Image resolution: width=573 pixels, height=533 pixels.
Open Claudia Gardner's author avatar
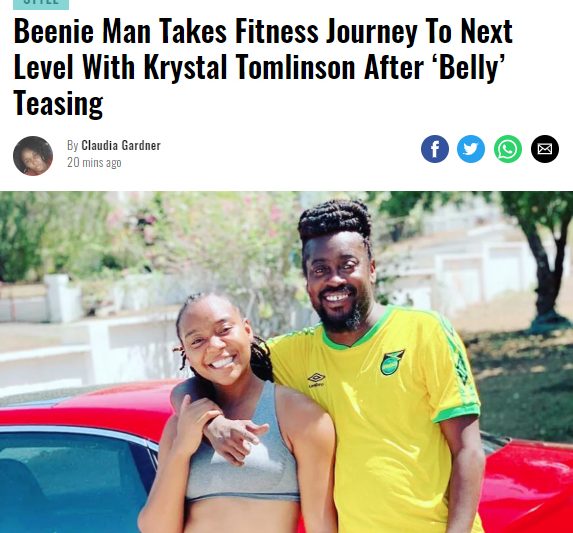click(x=33, y=156)
